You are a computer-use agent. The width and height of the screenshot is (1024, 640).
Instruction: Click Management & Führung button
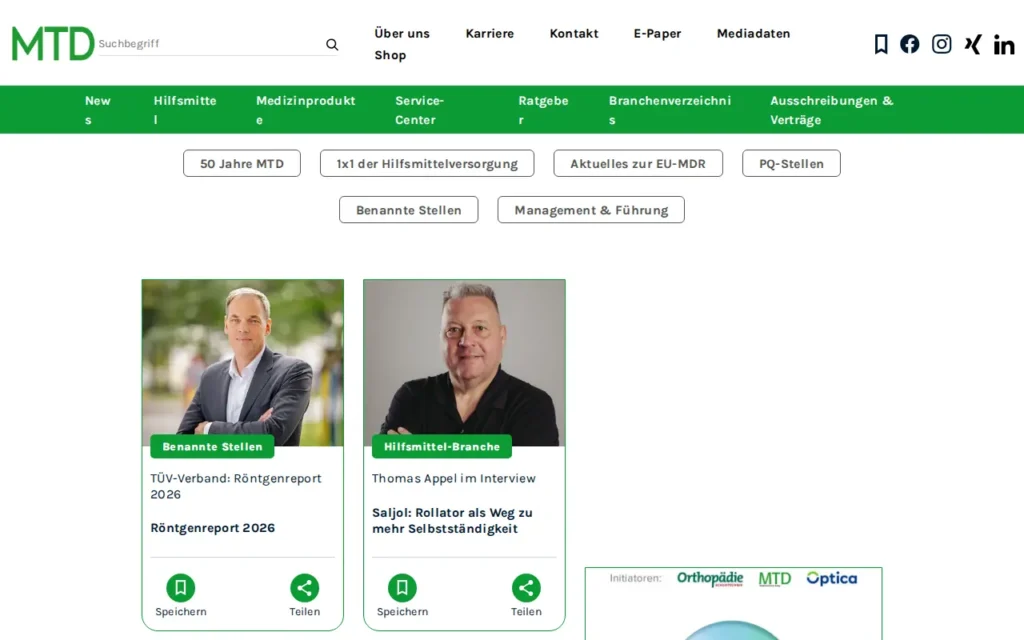point(591,210)
